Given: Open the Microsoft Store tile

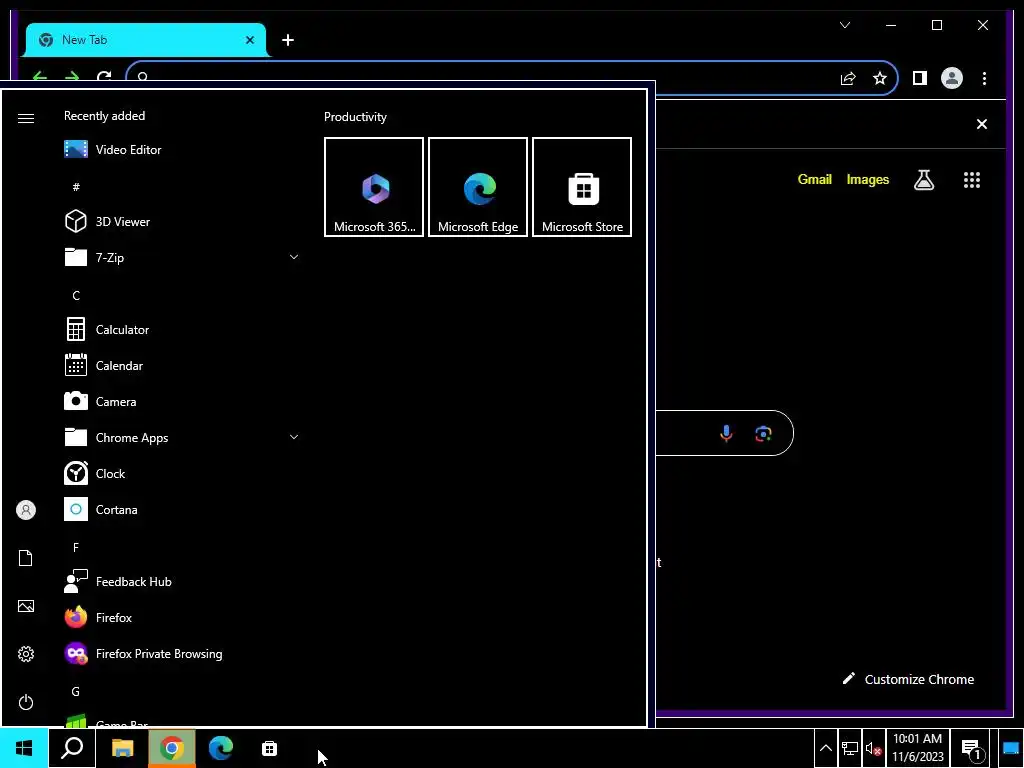Looking at the screenshot, I should click(582, 187).
